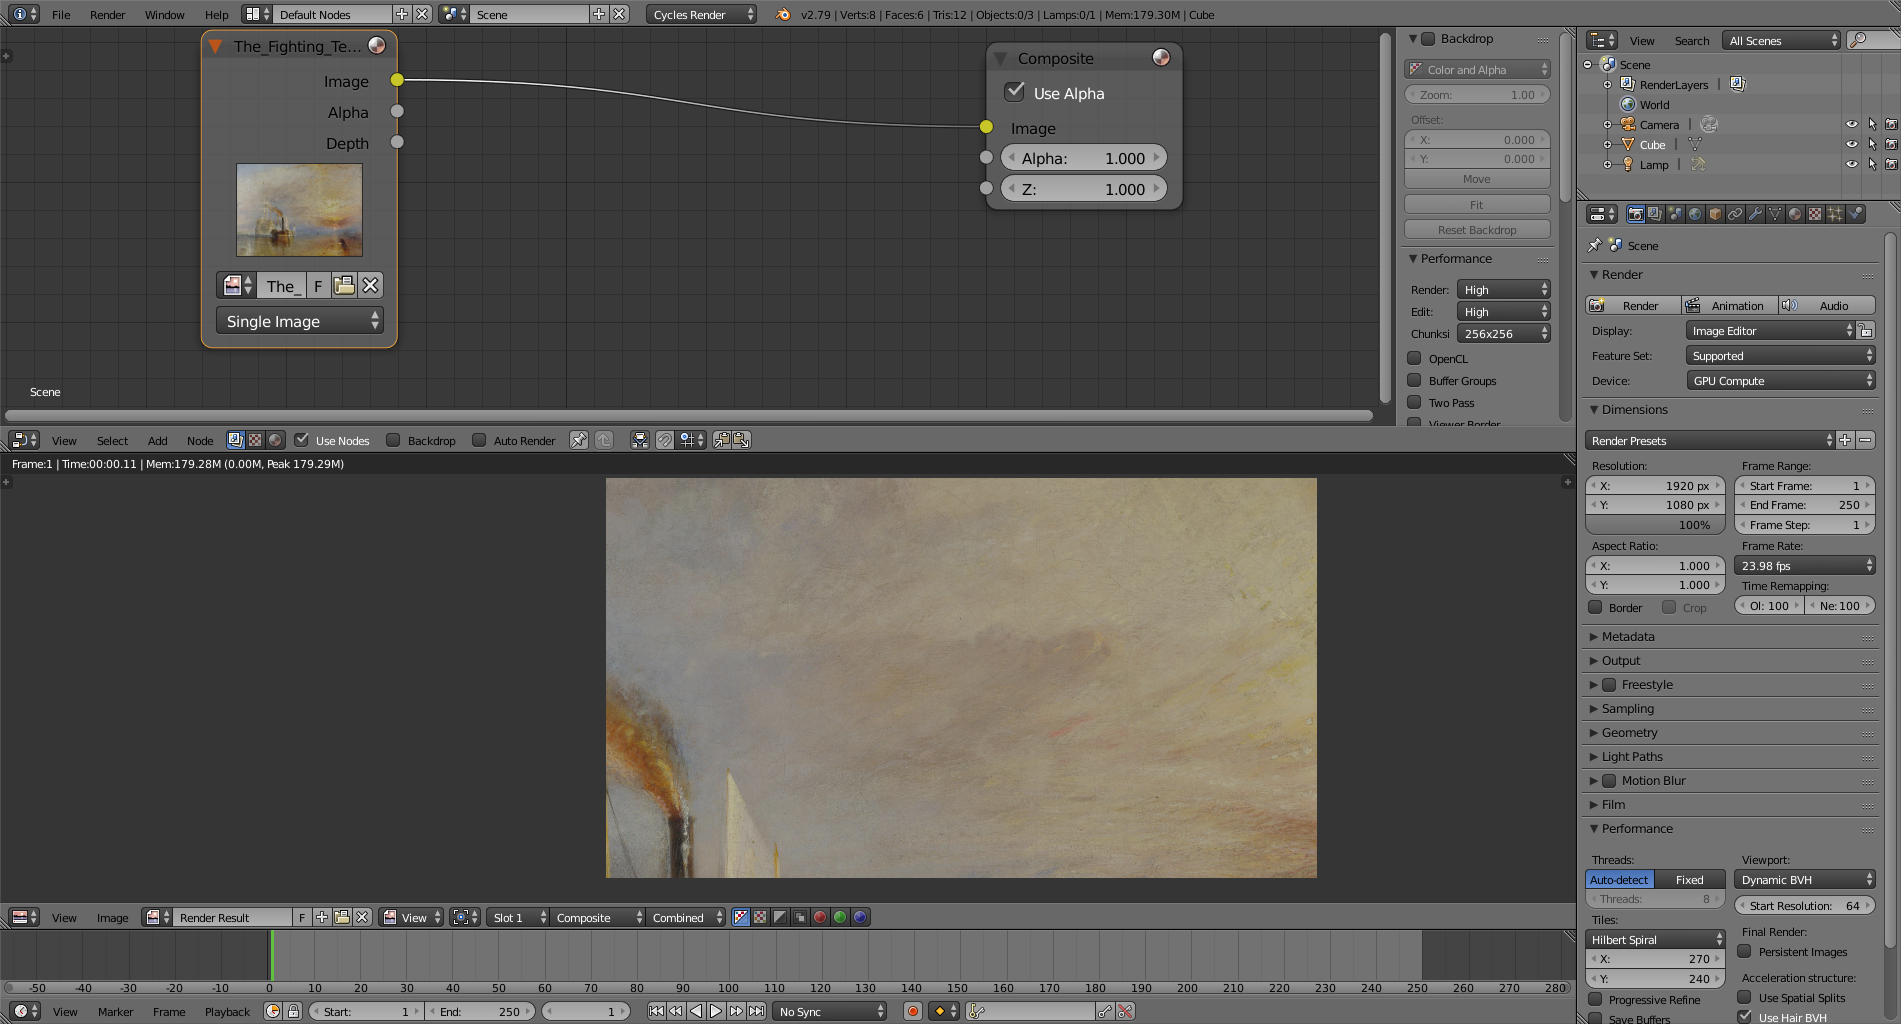This screenshot has height=1024, width=1901.
Task: Open the File menu
Action: point(61,15)
